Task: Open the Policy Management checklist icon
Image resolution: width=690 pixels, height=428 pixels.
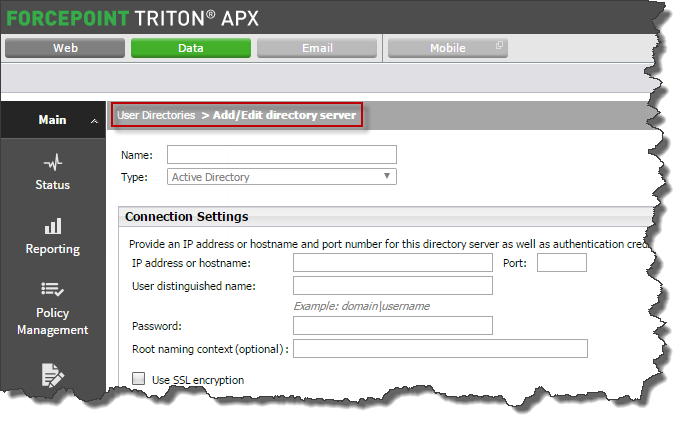Action: coord(52,289)
